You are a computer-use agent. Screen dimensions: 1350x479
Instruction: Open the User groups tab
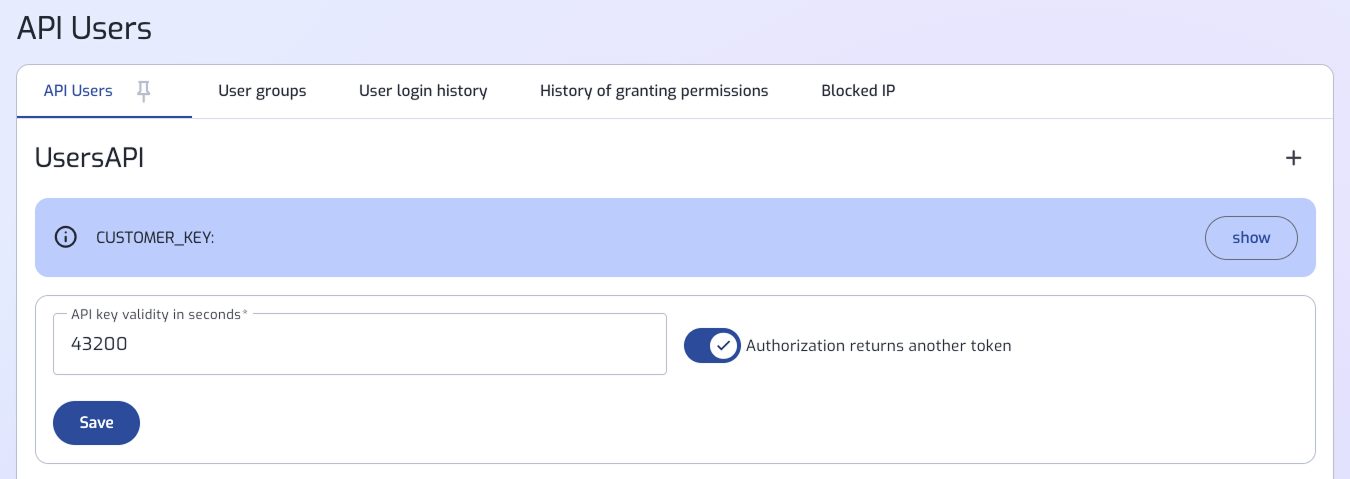tap(262, 91)
